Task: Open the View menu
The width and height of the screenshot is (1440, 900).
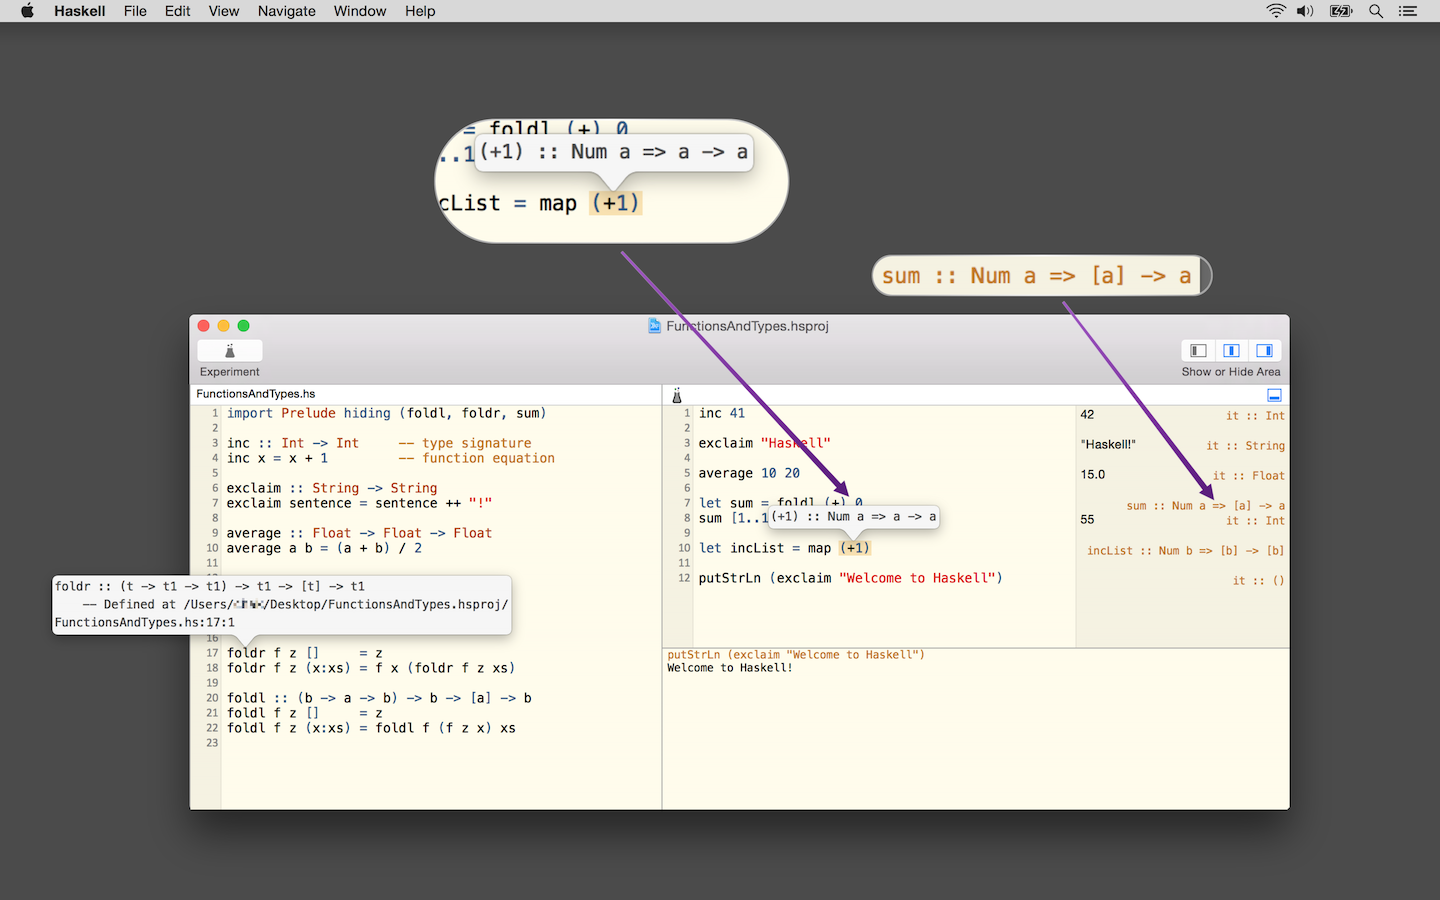Action: (224, 11)
